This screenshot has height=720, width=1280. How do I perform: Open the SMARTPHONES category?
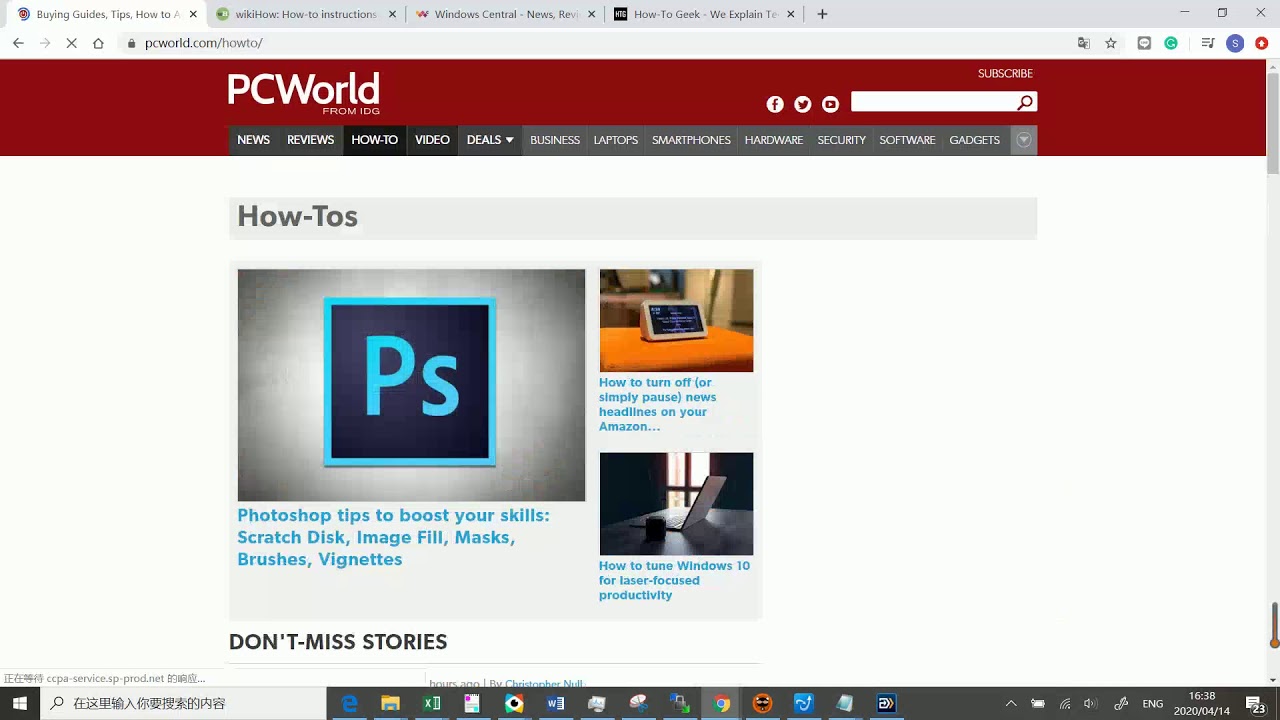[x=691, y=140]
